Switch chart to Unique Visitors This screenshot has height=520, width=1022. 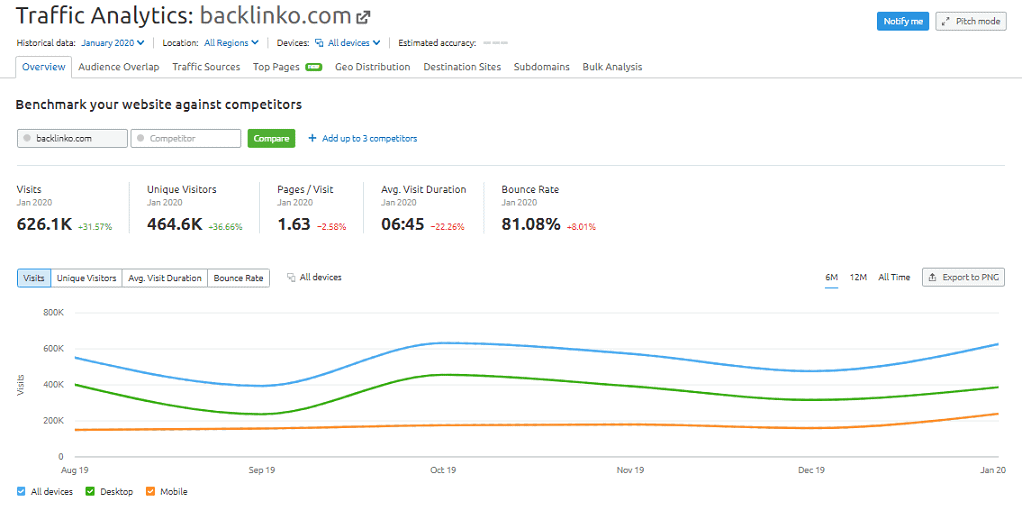pos(87,278)
